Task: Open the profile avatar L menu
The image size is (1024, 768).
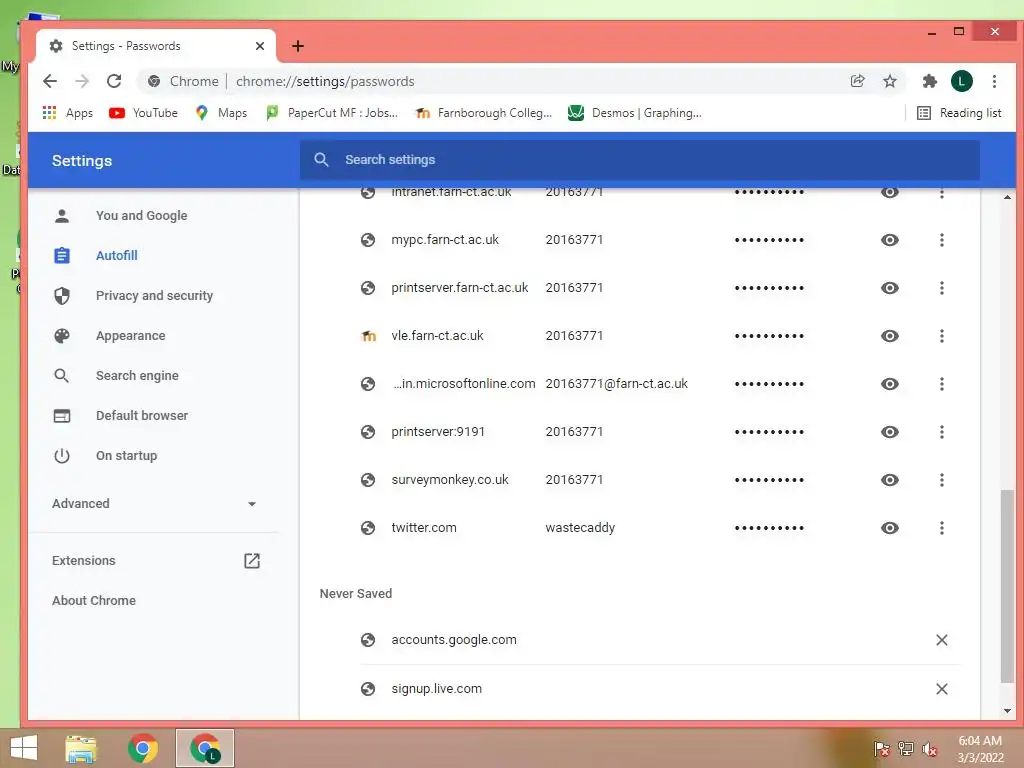Action: pyautogui.click(x=961, y=81)
